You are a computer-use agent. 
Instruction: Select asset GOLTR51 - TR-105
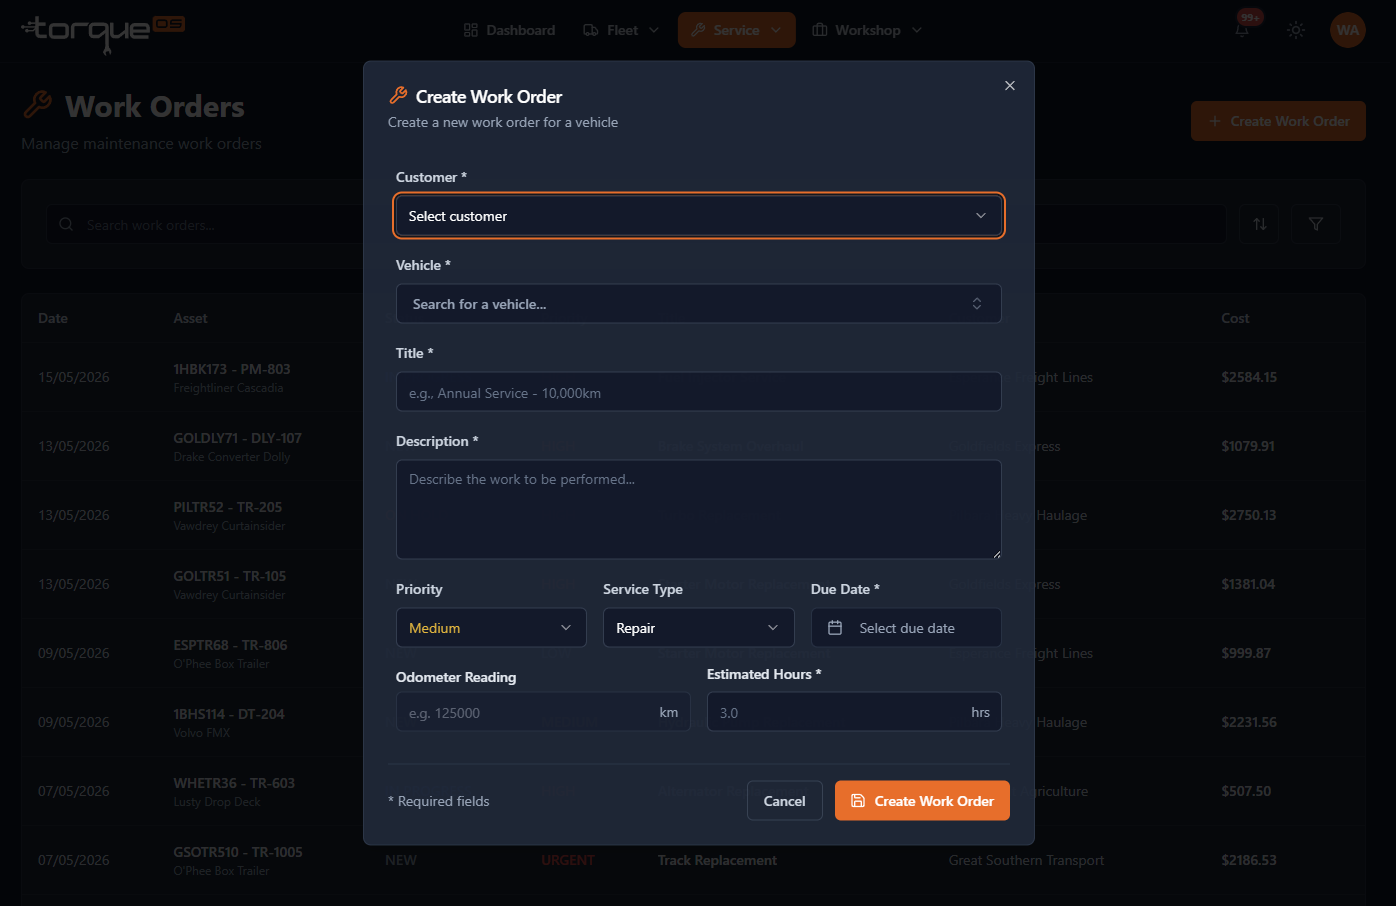pyautogui.click(x=230, y=576)
